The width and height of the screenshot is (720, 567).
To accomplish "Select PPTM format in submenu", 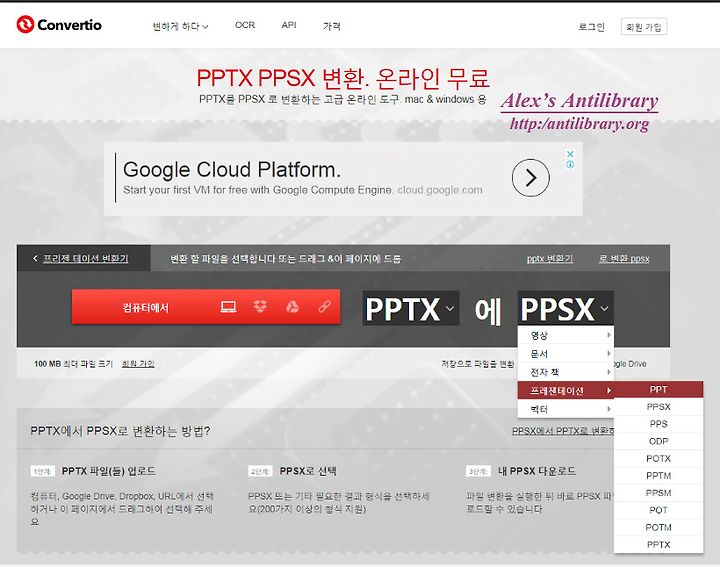I will [658, 476].
